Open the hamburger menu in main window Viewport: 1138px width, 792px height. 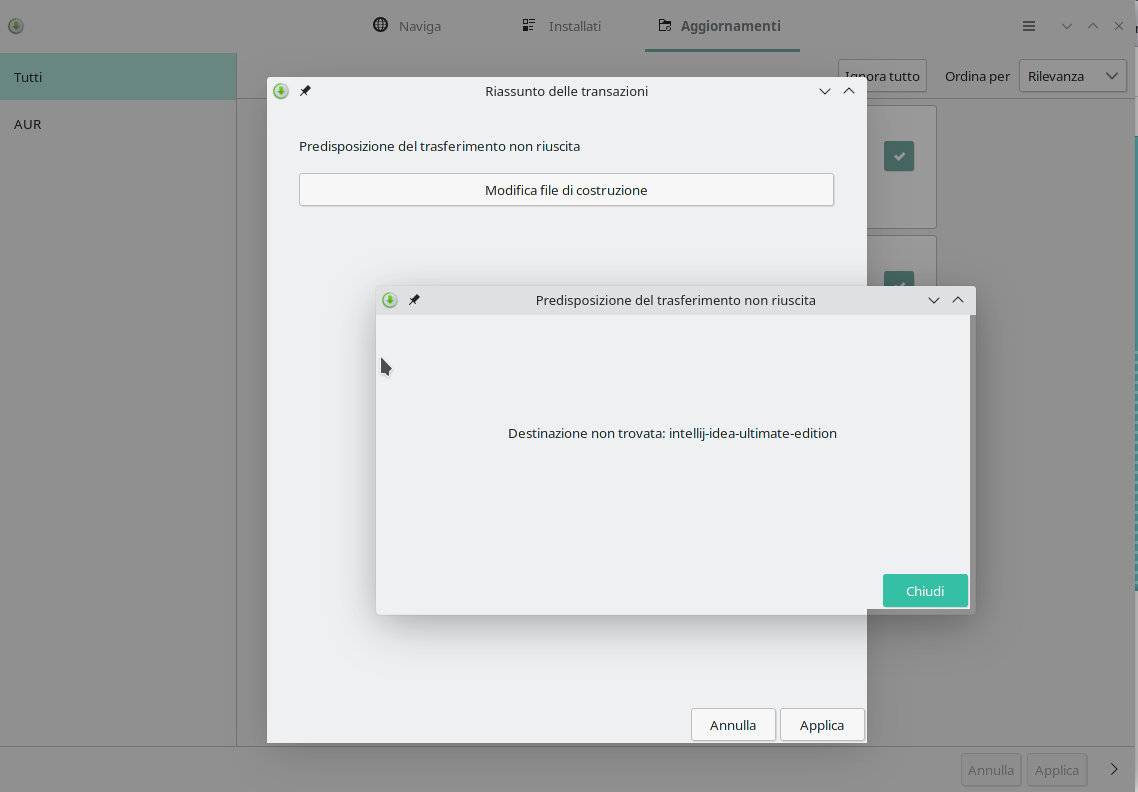[1028, 26]
